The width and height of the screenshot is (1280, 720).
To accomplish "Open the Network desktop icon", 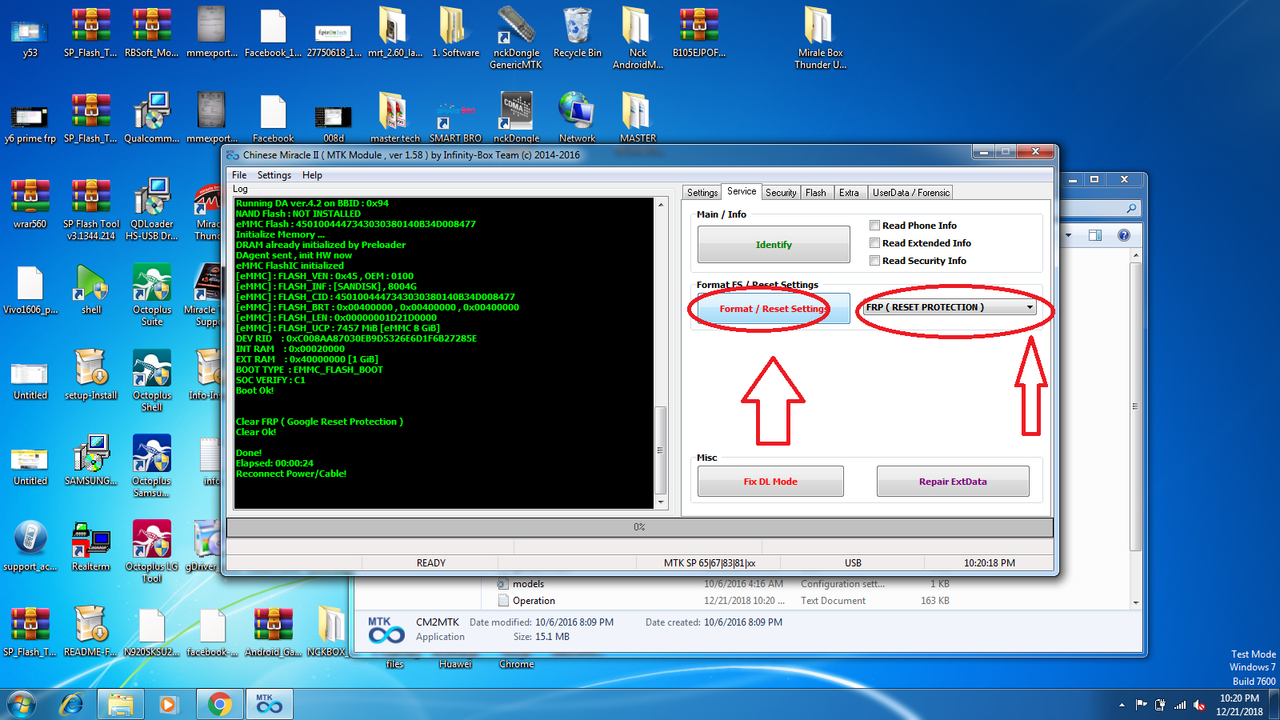I will tap(577, 118).
